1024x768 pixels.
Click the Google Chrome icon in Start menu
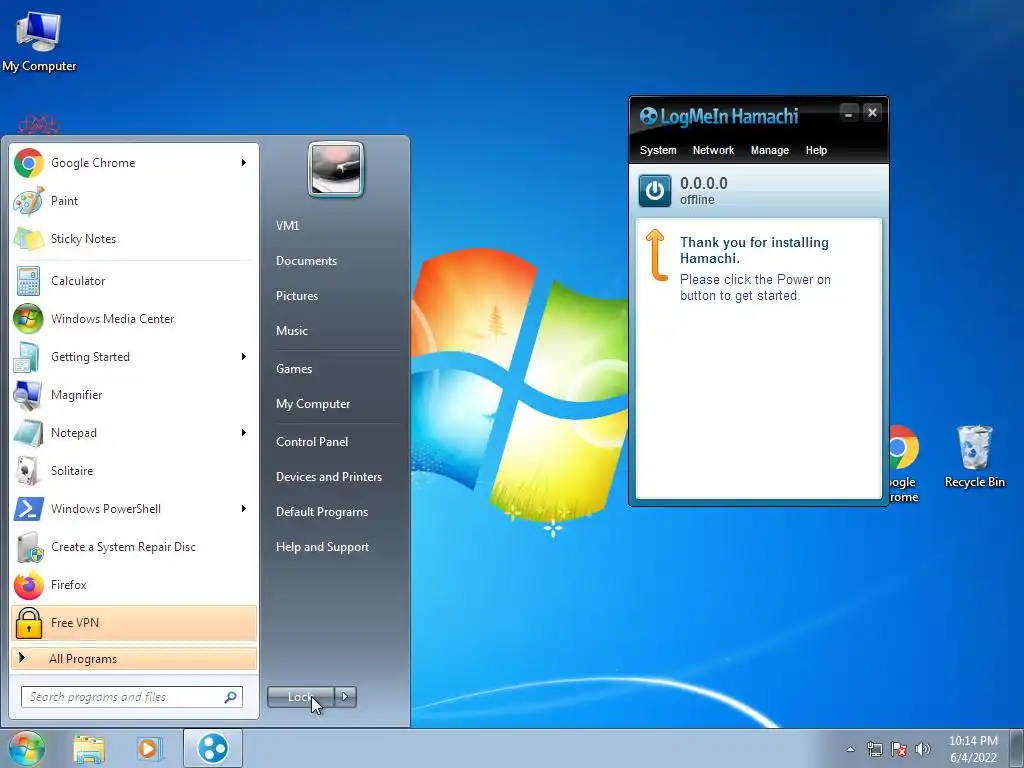29,163
